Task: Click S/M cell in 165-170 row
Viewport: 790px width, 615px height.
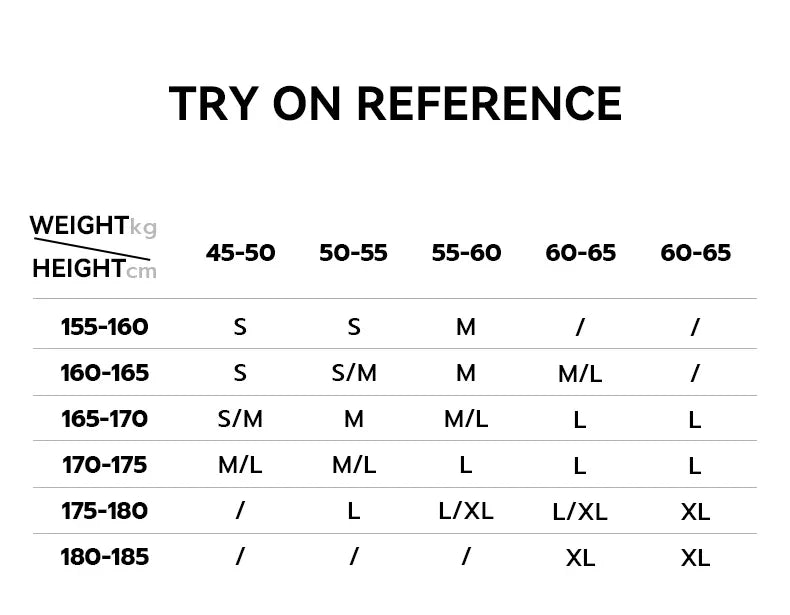Action: (x=240, y=419)
